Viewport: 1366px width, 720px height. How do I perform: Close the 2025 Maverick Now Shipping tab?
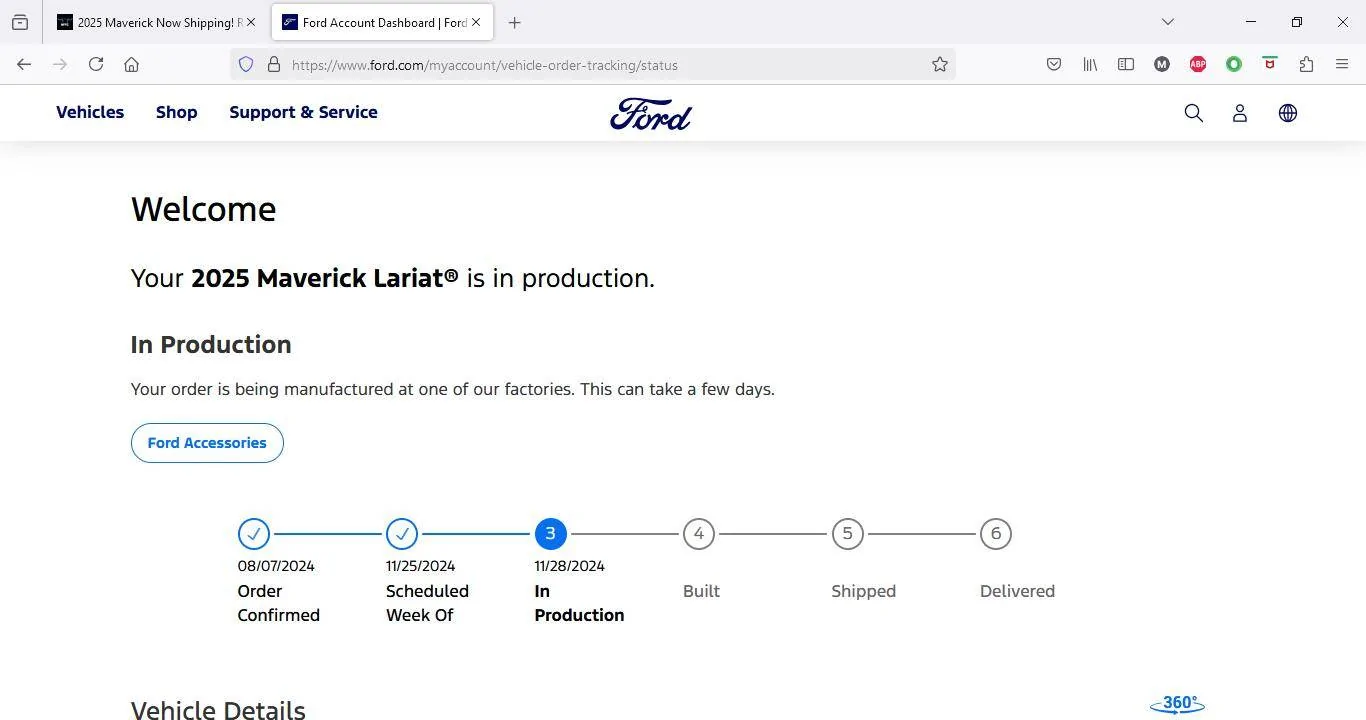point(251,22)
